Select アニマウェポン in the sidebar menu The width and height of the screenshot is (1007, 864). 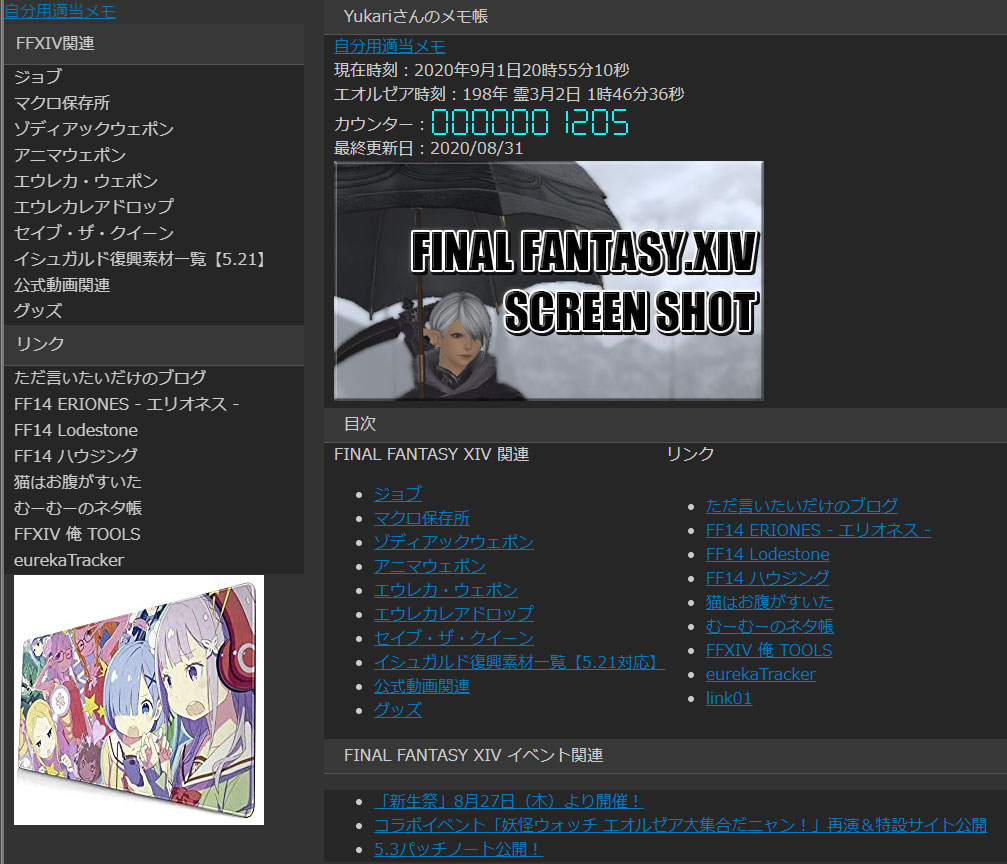tap(69, 155)
